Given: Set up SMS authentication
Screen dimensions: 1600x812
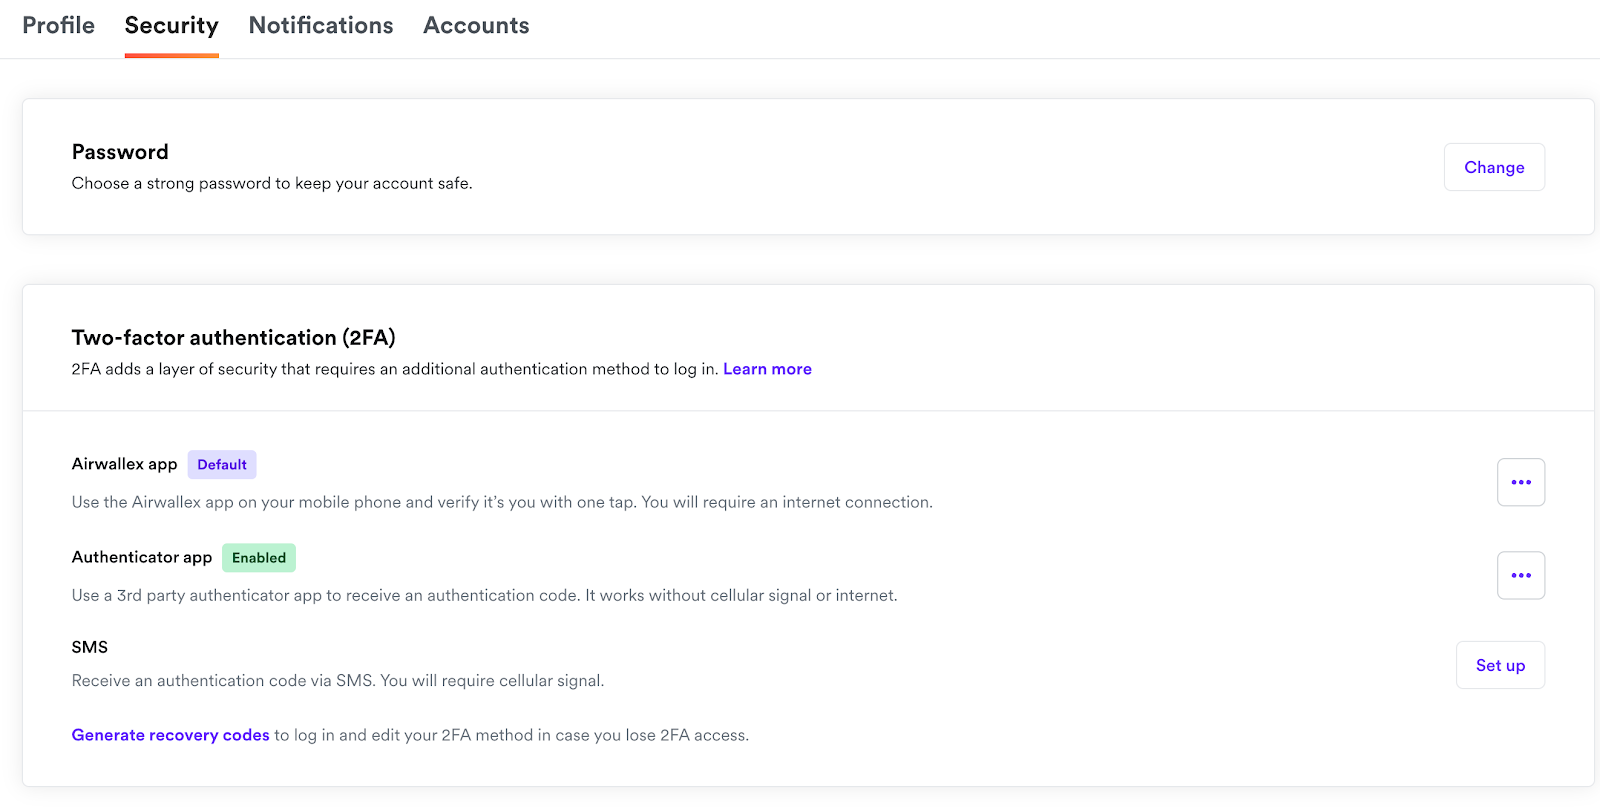Looking at the screenshot, I should click(x=1500, y=665).
